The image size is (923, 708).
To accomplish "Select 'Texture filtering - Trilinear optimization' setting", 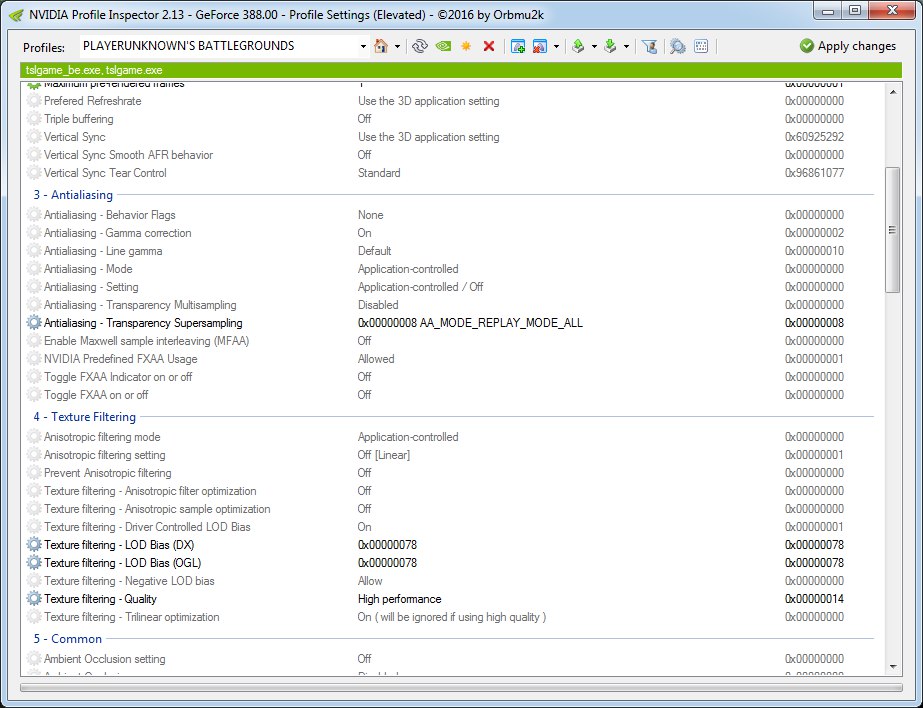I will pos(132,617).
